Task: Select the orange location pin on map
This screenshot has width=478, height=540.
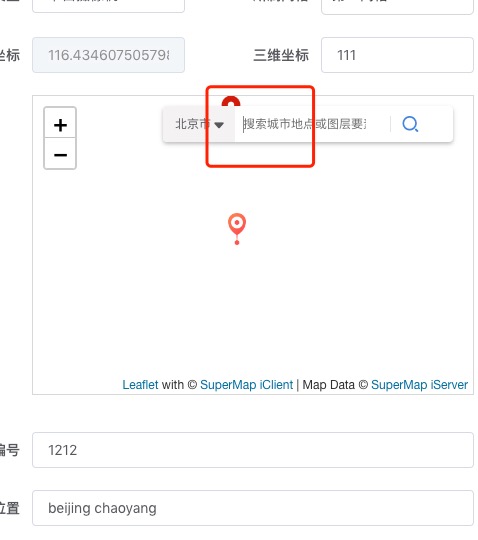Action: click(237, 229)
